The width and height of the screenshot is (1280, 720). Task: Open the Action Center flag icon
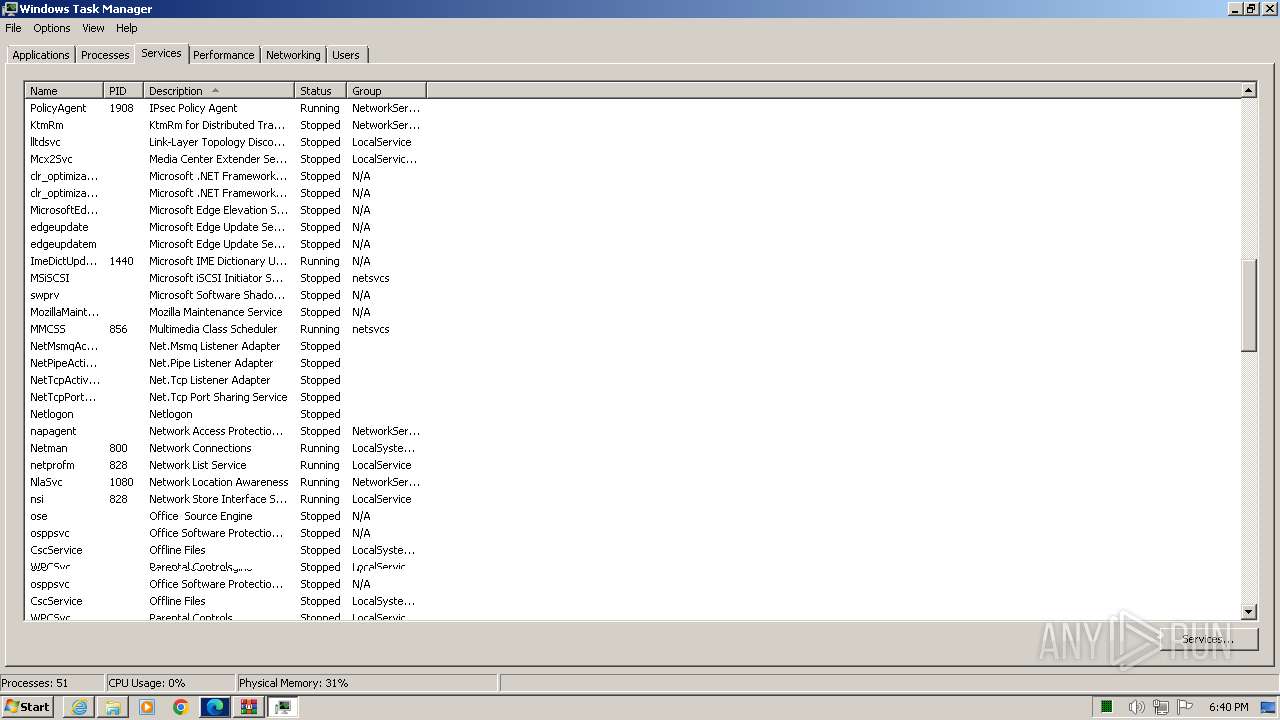click(1186, 707)
